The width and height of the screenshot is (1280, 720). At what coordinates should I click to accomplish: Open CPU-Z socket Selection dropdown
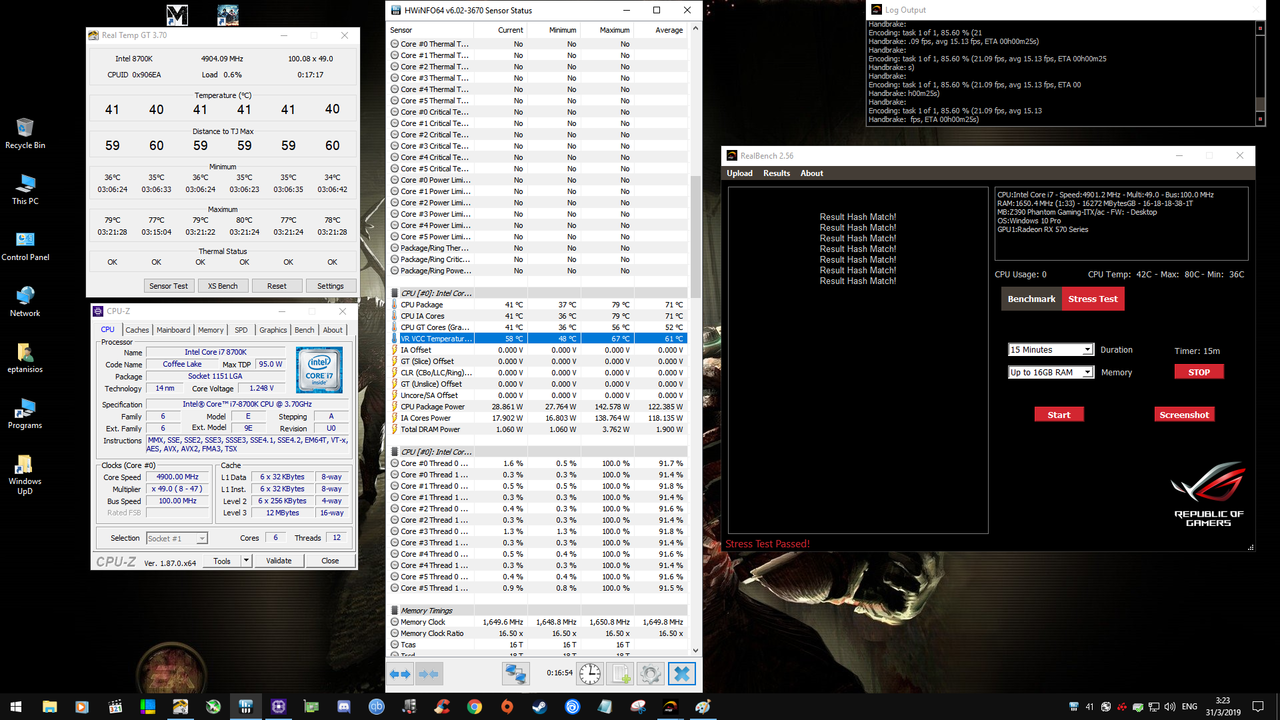tap(177, 538)
